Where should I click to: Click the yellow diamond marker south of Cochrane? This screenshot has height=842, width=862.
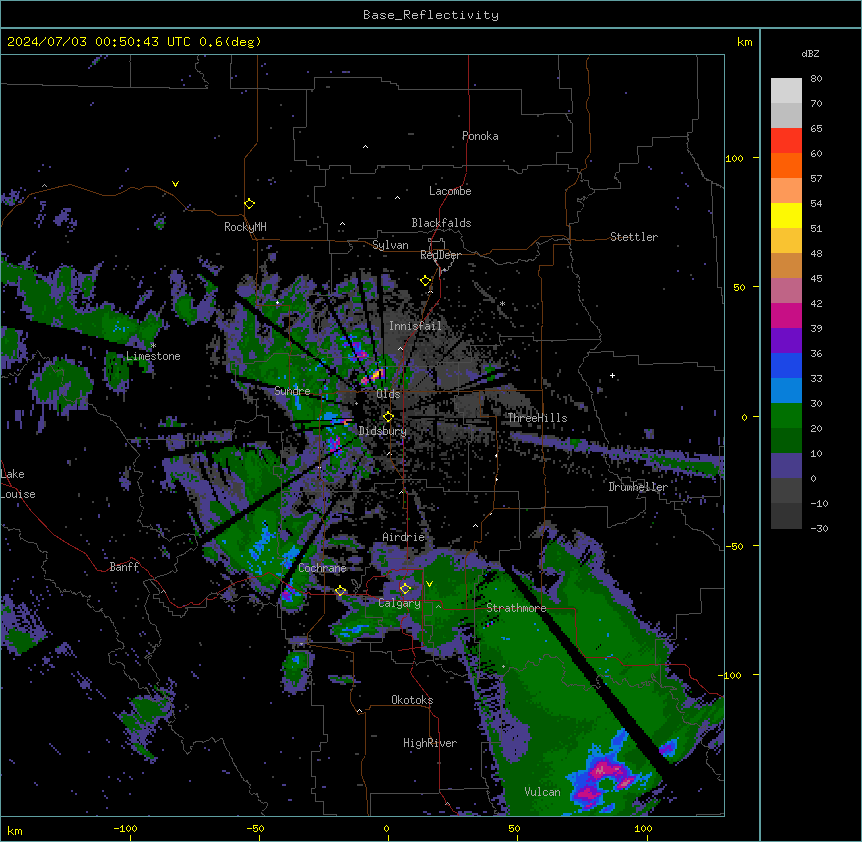tap(340, 591)
